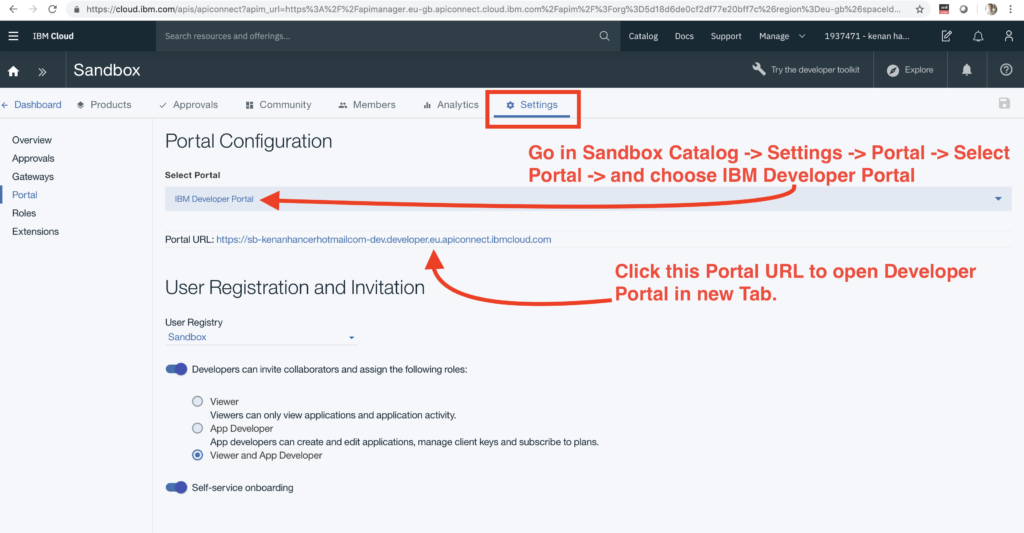The width and height of the screenshot is (1024, 533).
Task: Bookmark page with star icon
Action: (920, 9)
